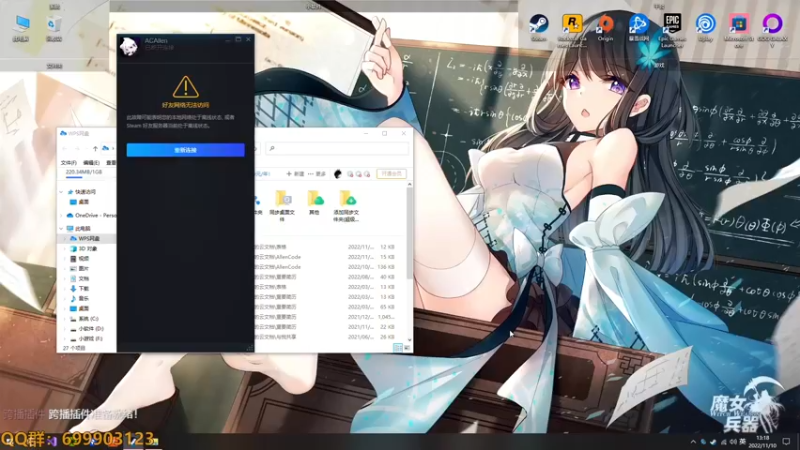Select This PC desktop icon
Screen dimensions: 800x450
click(21, 28)
